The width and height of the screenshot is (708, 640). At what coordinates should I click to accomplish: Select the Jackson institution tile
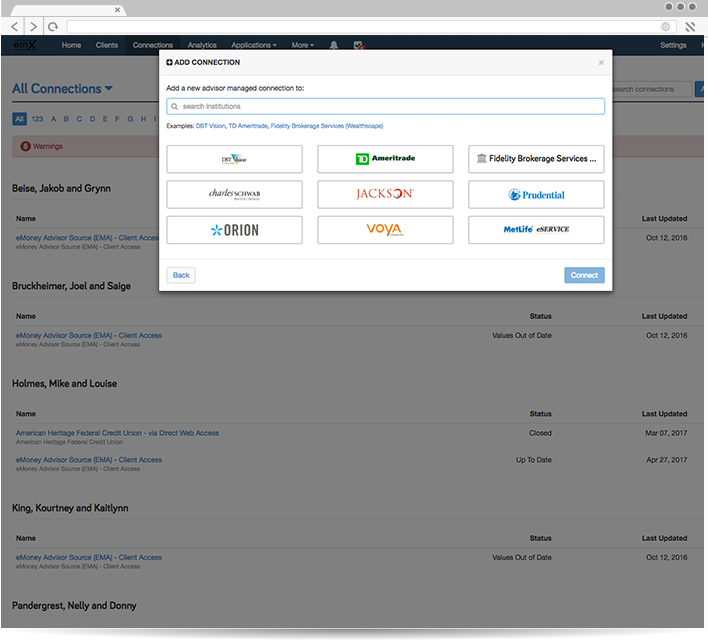pos(385,194)
